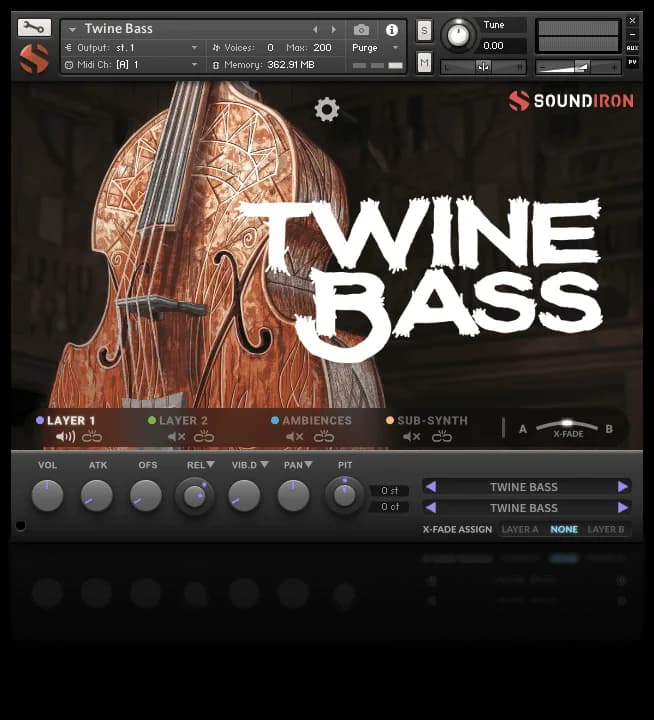
Task: Click Max voices value 200
Action: 322,48
